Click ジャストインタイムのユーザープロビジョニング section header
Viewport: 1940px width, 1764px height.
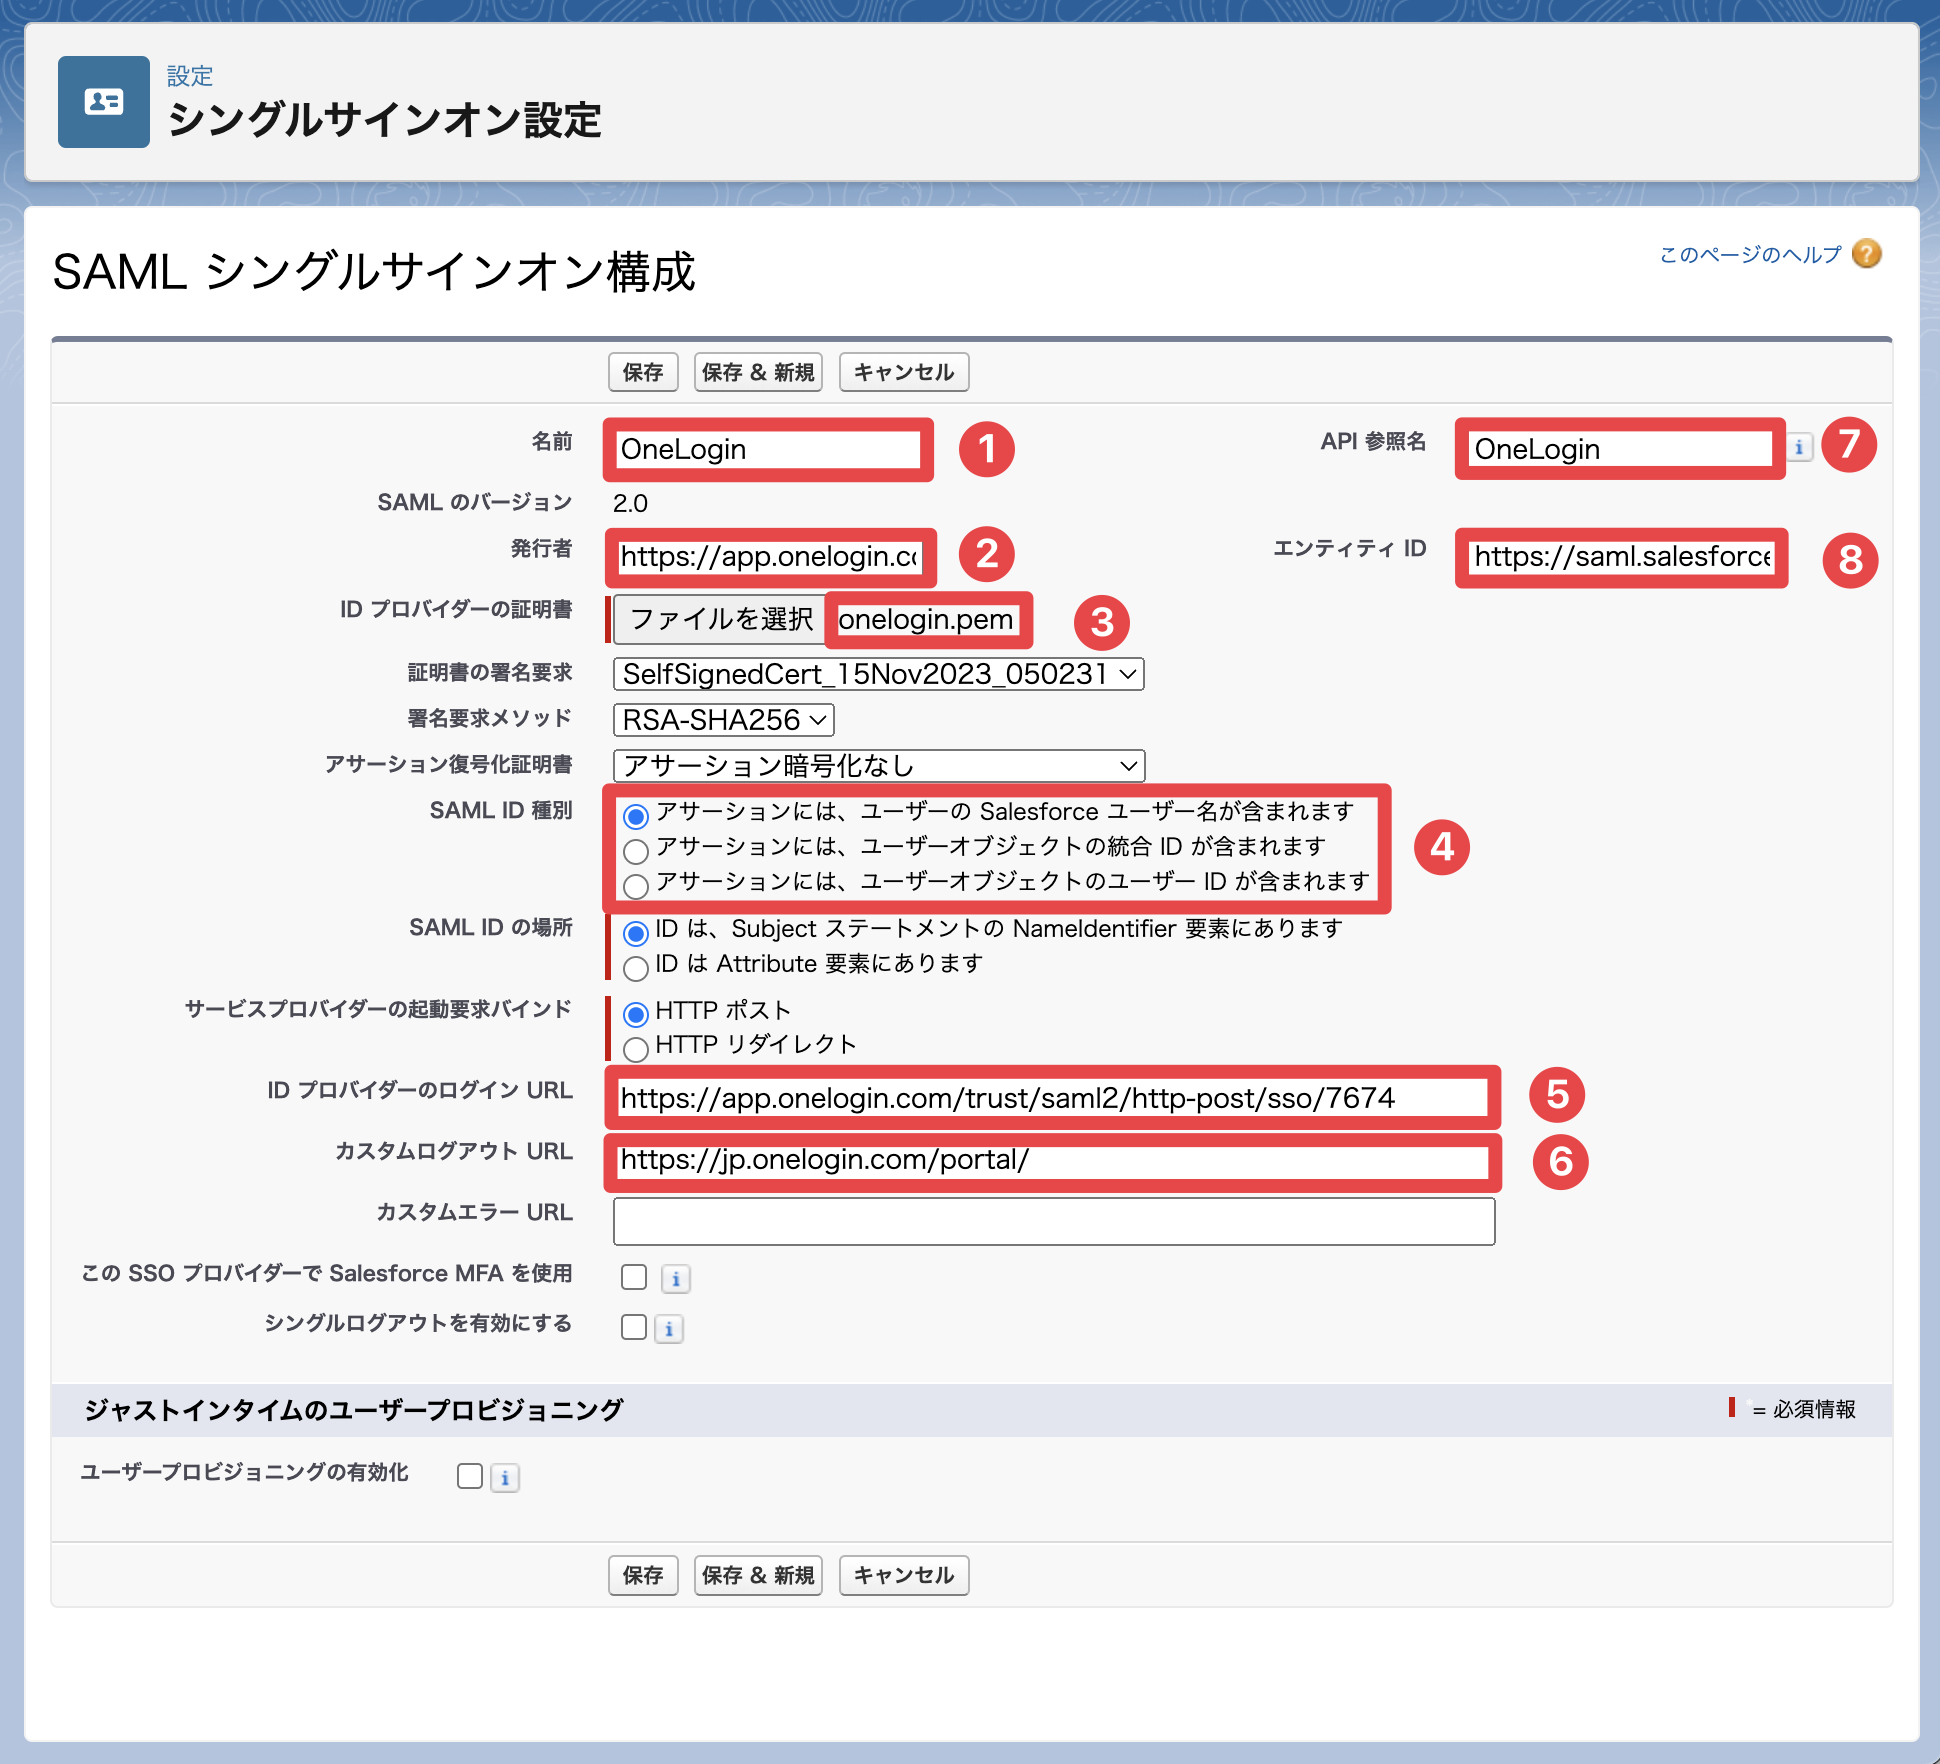[354, 1410]
